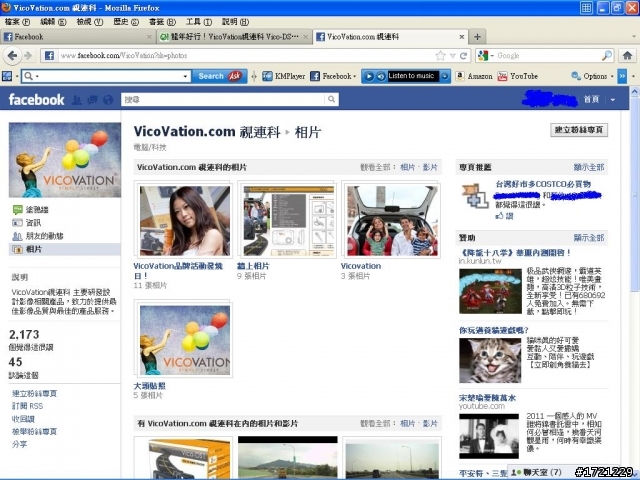640x480 pixels.
Task: Open the 檔案 (F) menu
Action: (x=17, y=22)
